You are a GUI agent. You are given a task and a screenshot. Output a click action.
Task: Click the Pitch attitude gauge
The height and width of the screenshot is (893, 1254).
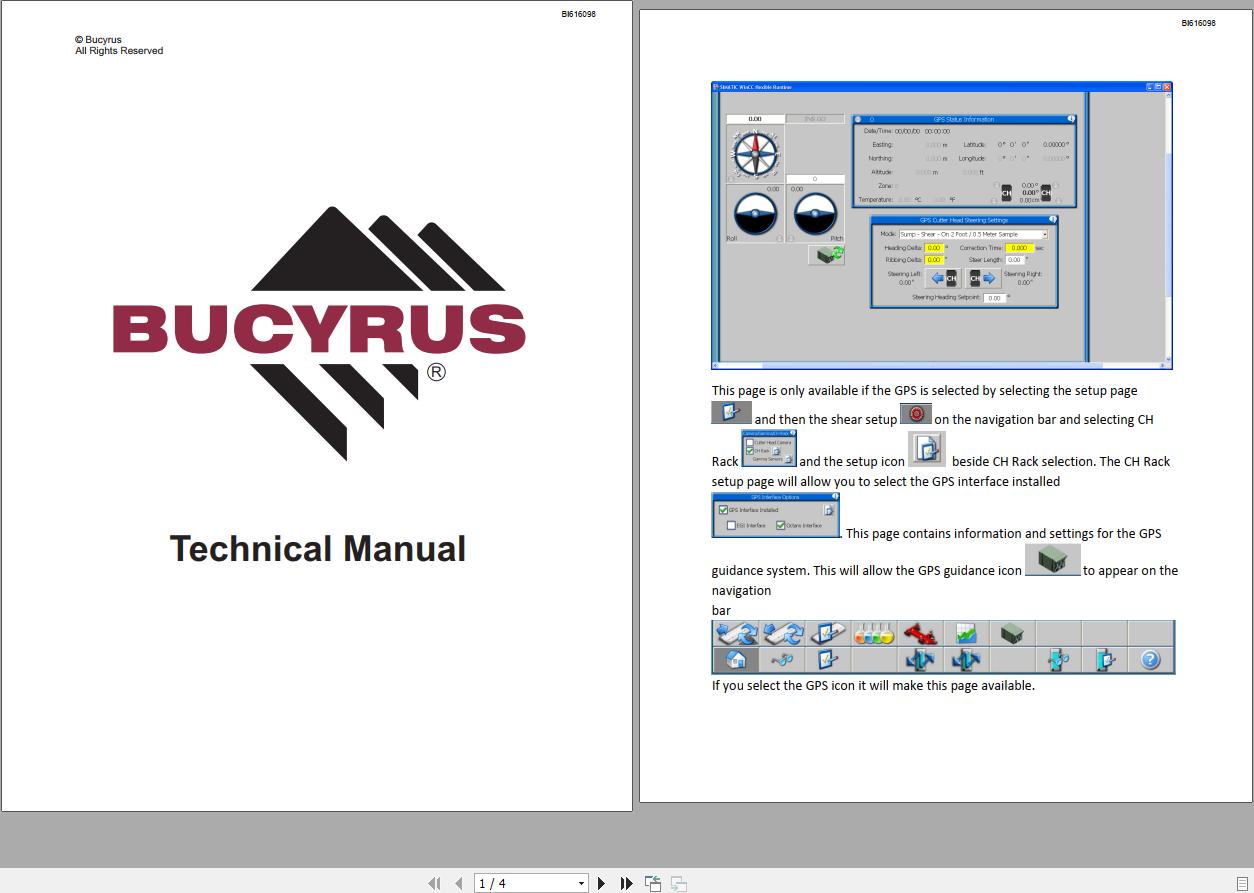[815, 213]
